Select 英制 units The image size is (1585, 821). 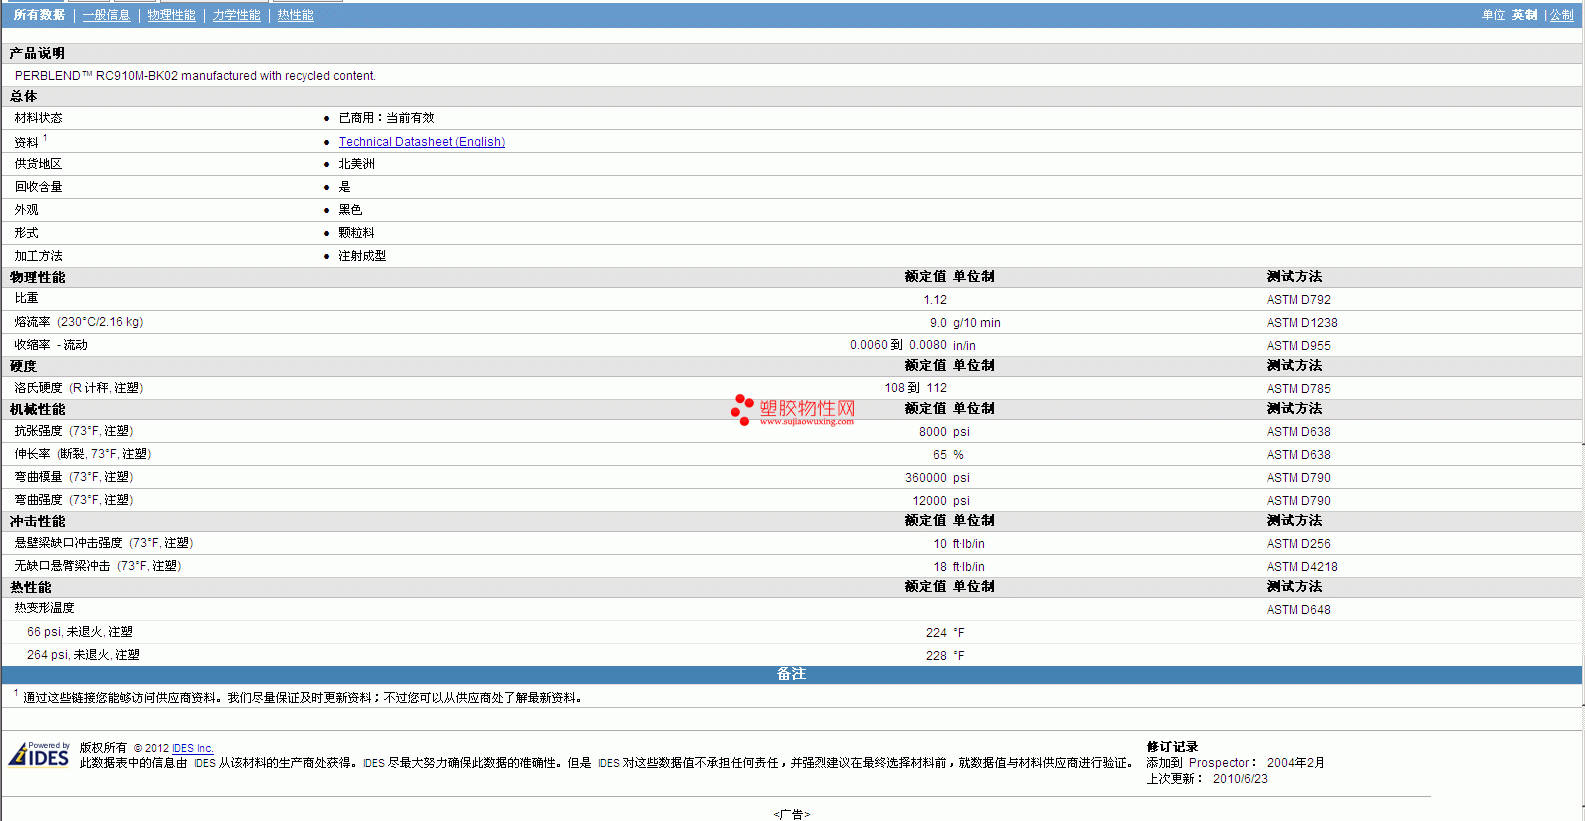(x=1524, y=15)
